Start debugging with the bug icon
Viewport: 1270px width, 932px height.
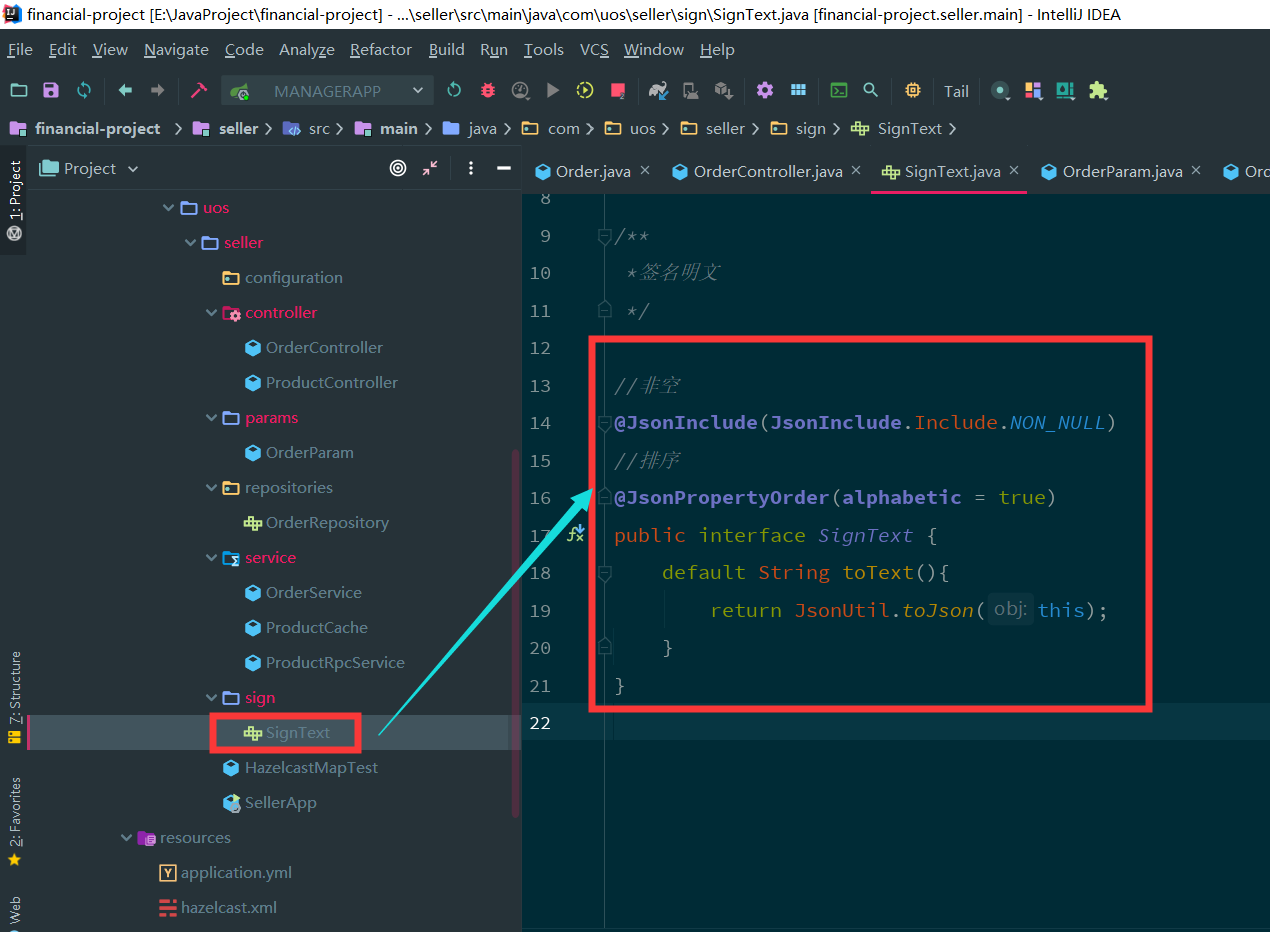point(487,91)
